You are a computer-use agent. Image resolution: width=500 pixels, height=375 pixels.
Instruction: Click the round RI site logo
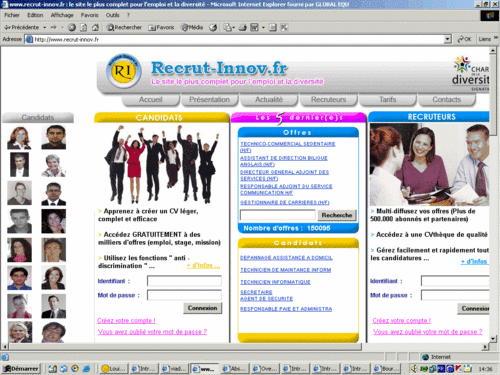[x=124, y=71]
